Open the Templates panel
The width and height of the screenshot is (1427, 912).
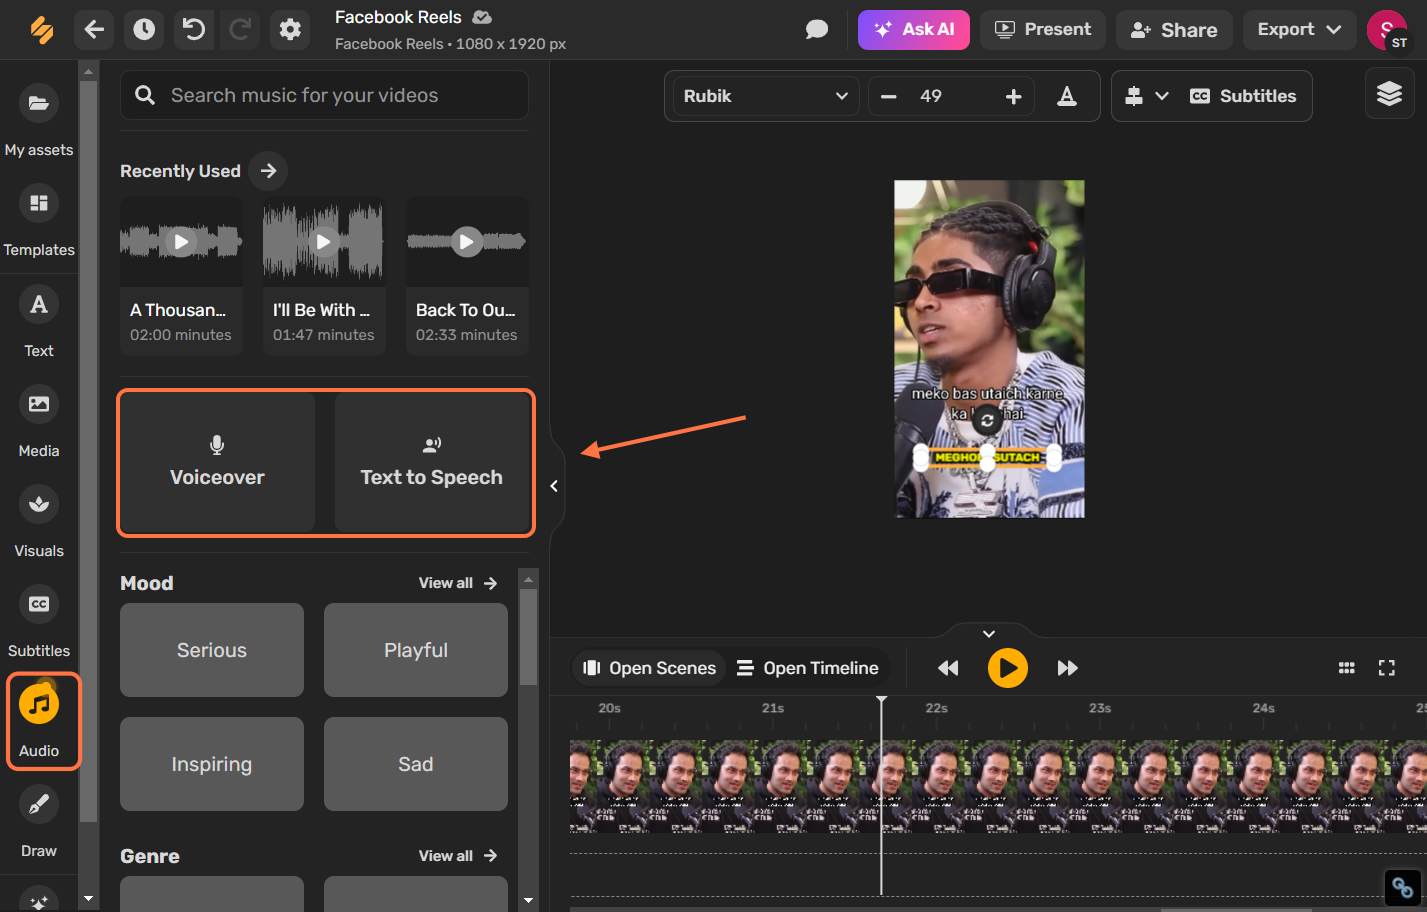point(39,221)
